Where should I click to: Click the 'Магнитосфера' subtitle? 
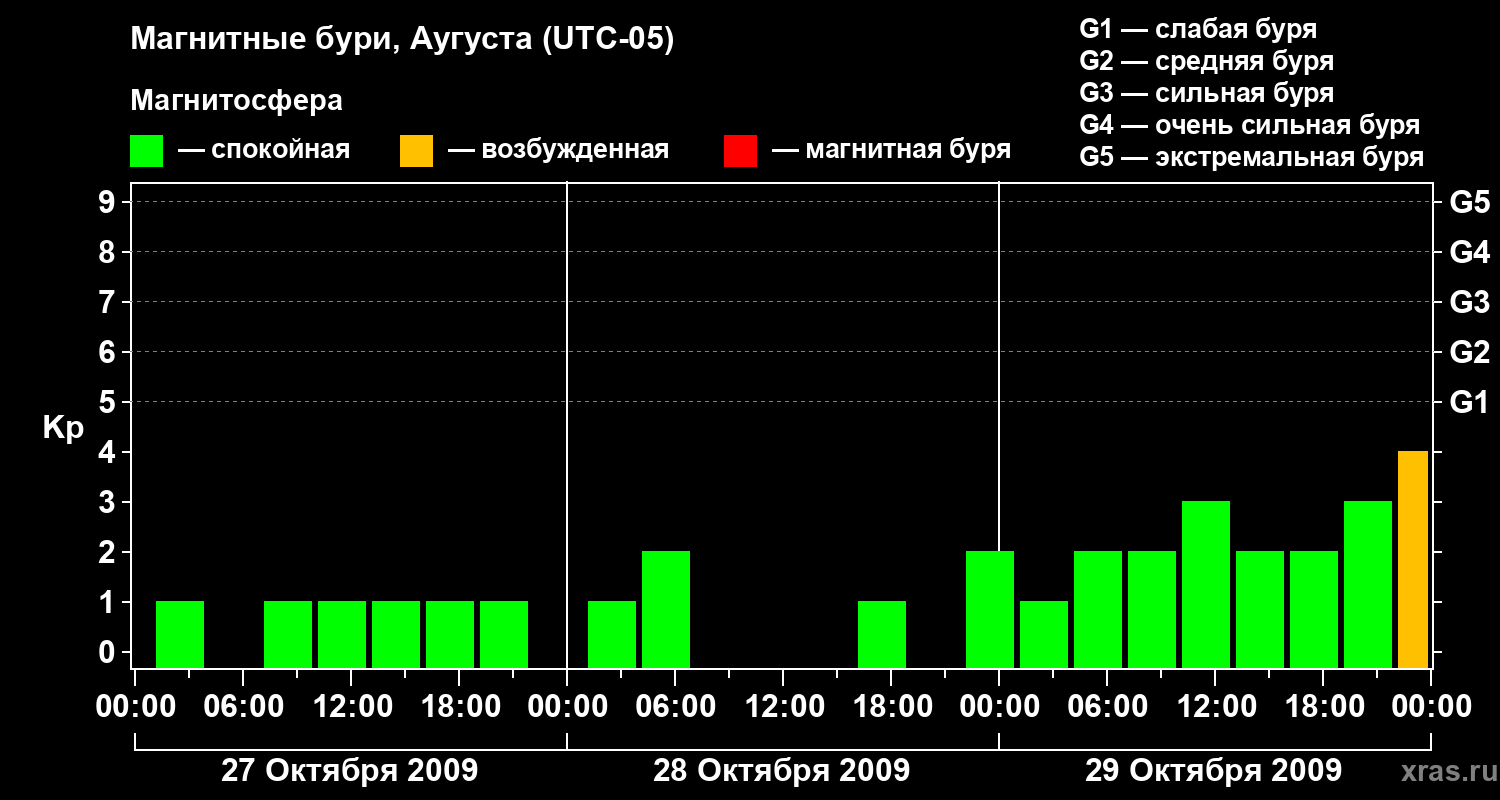236,101
